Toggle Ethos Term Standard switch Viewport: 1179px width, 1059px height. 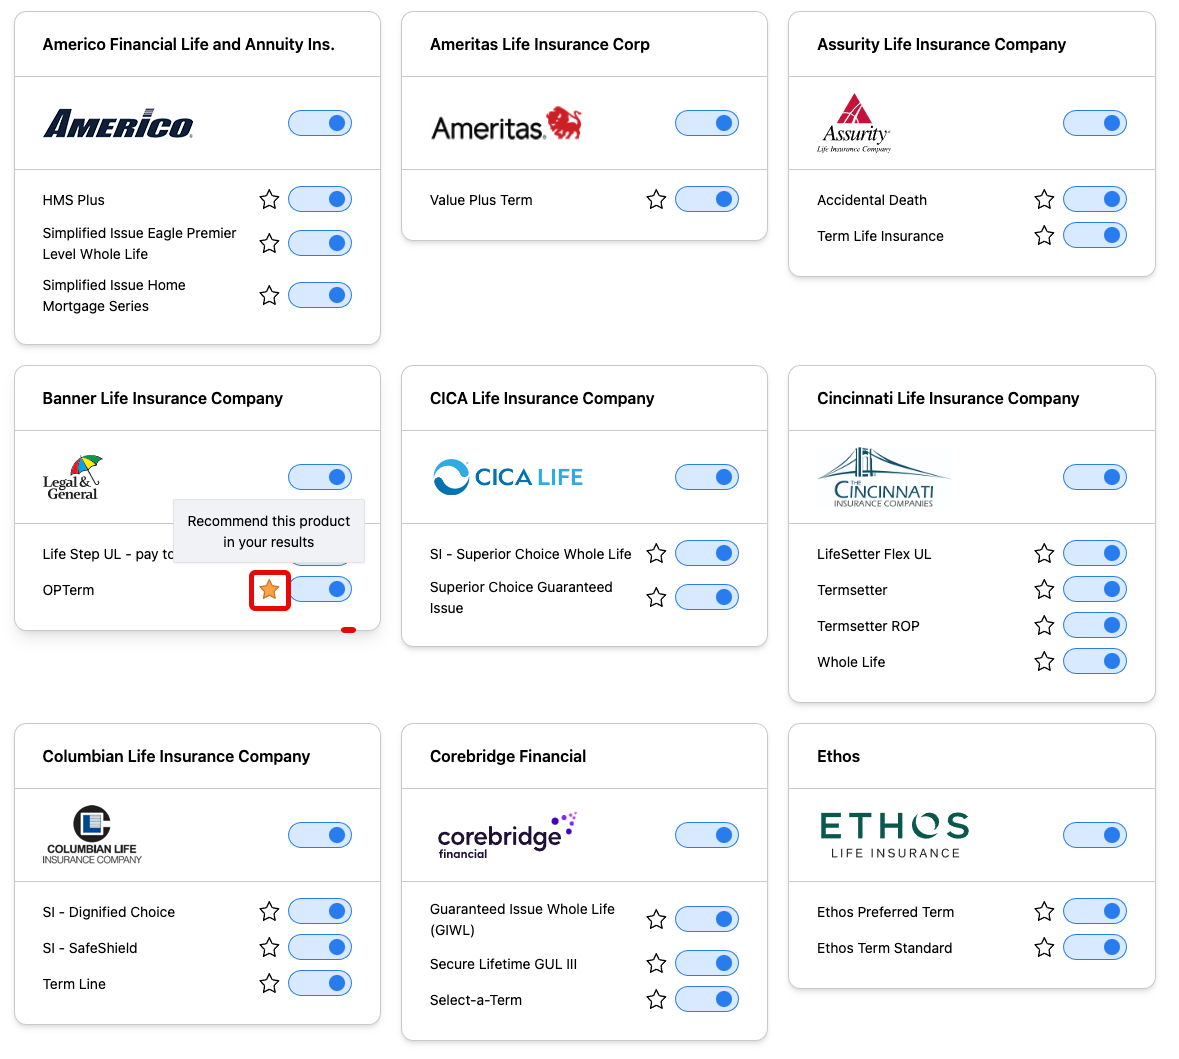click(x=1095, y=947)
